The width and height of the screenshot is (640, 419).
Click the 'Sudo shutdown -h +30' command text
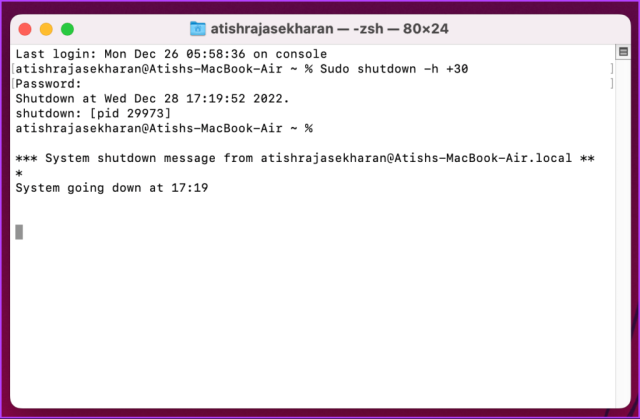click(394, 69)
